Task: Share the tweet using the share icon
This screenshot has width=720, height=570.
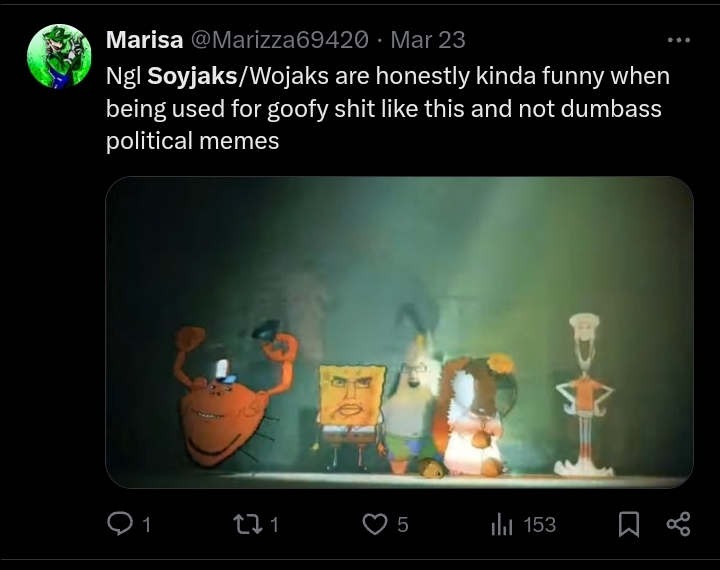Action: (x=678, y=524)
